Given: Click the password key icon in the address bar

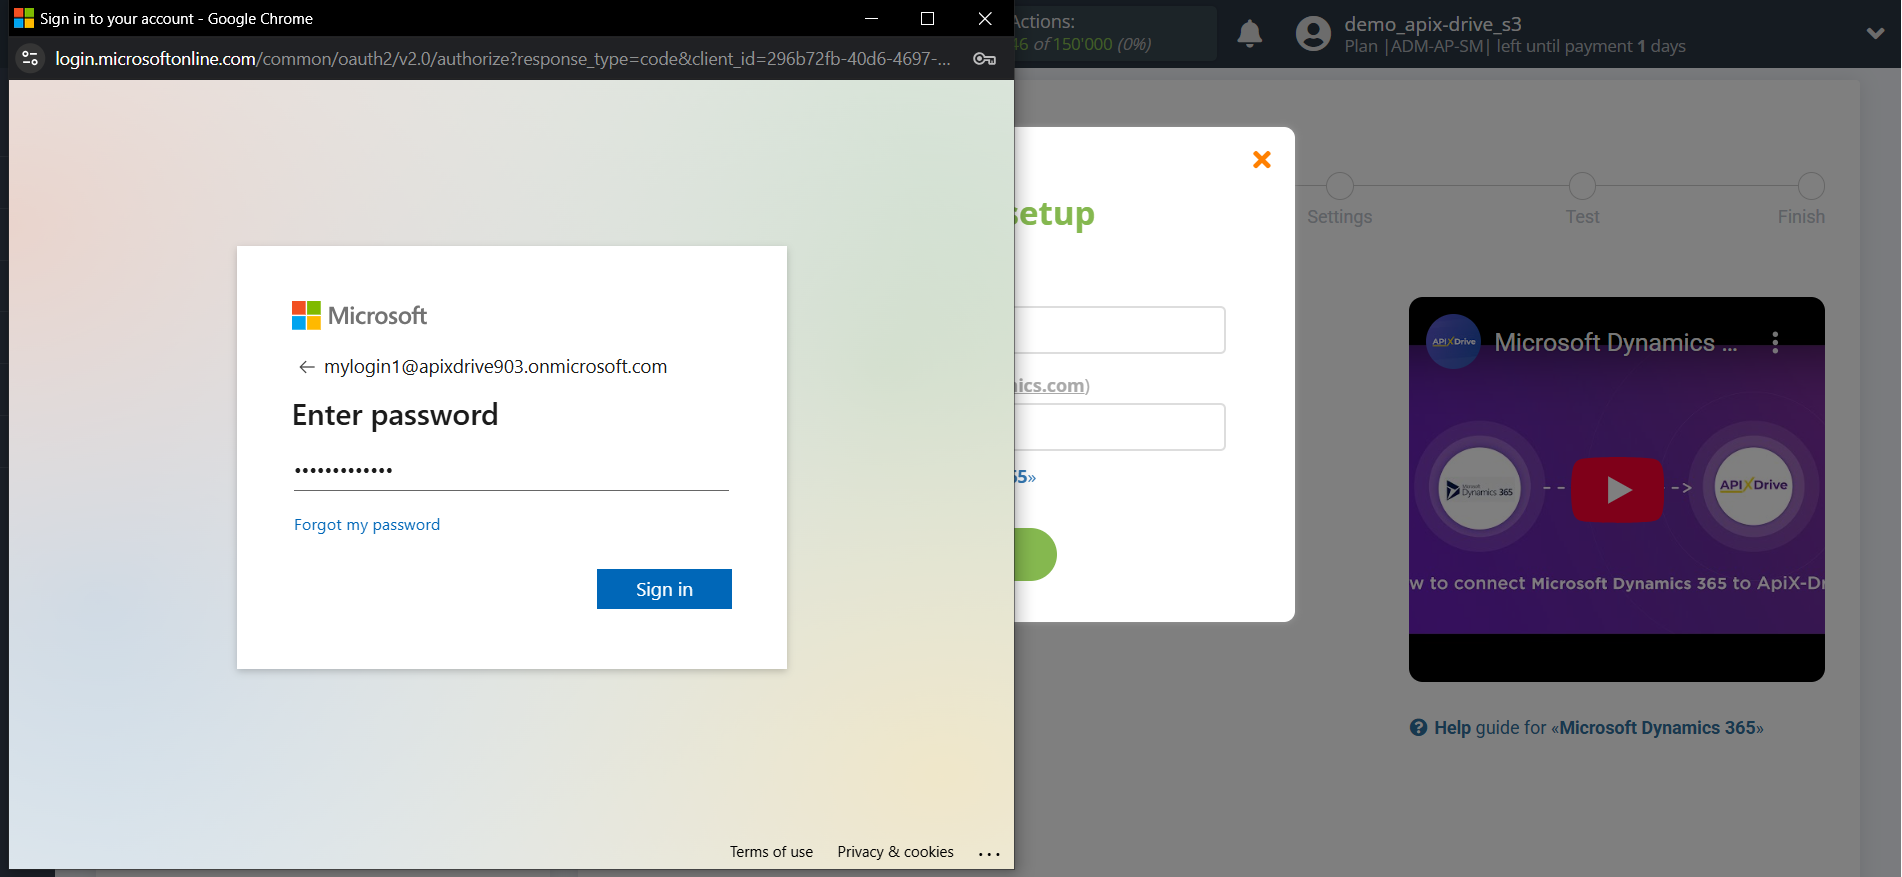Looking at the screenshot, I should click(x=984, y=59).
